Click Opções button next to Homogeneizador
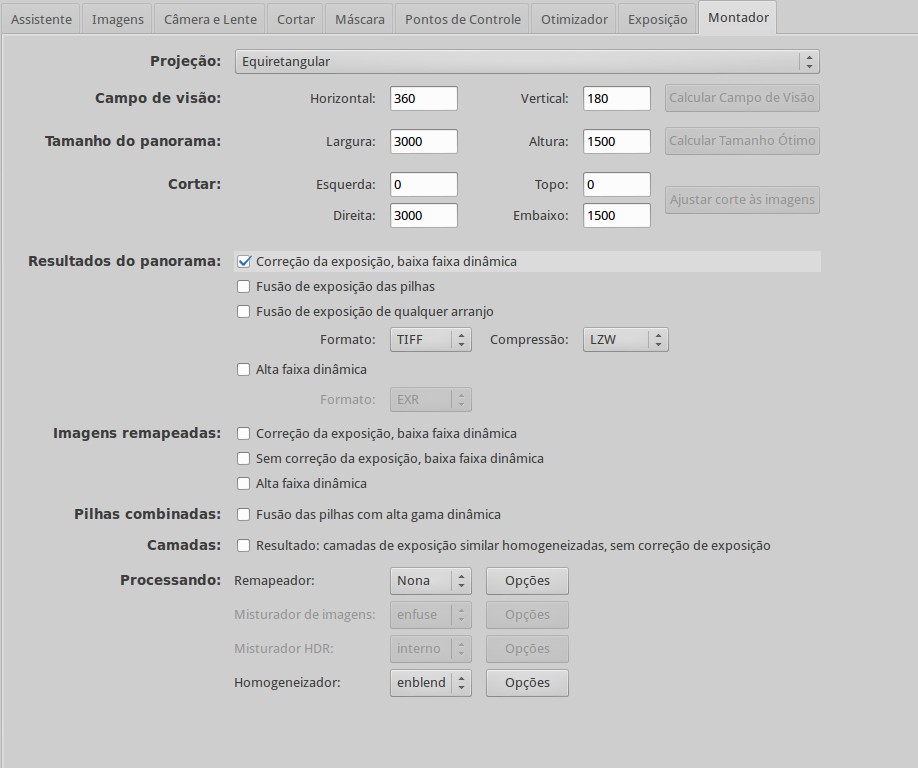 click(x=527, y=683)
